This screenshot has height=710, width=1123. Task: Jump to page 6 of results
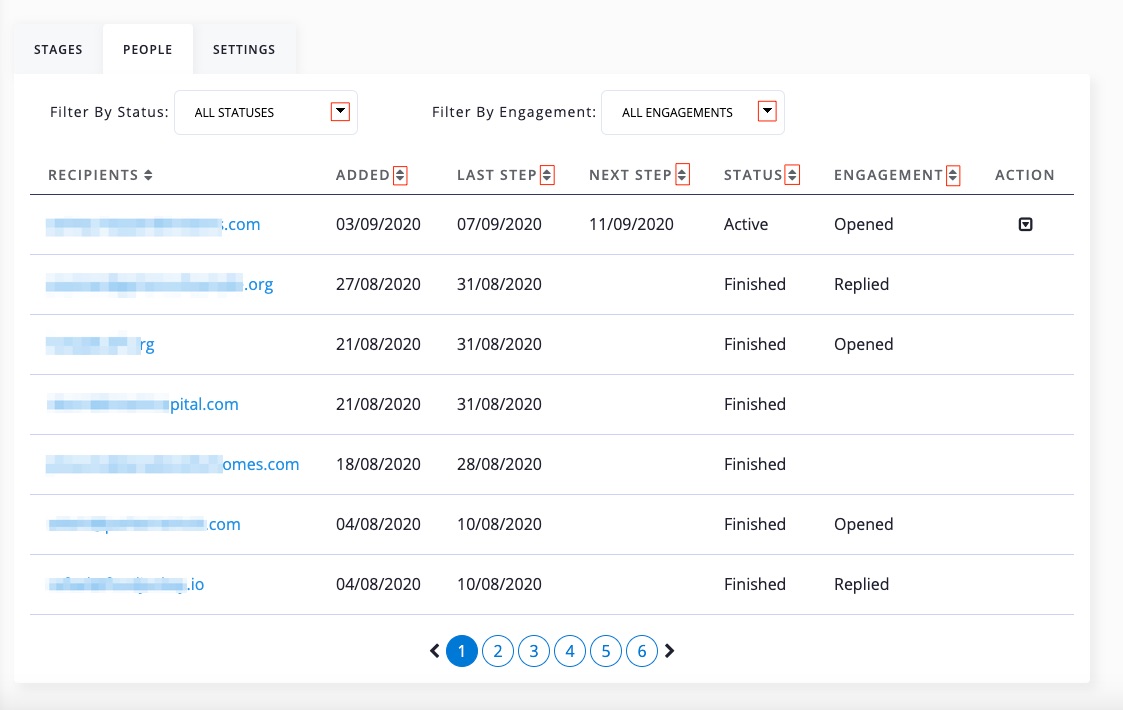click(641, 652)
